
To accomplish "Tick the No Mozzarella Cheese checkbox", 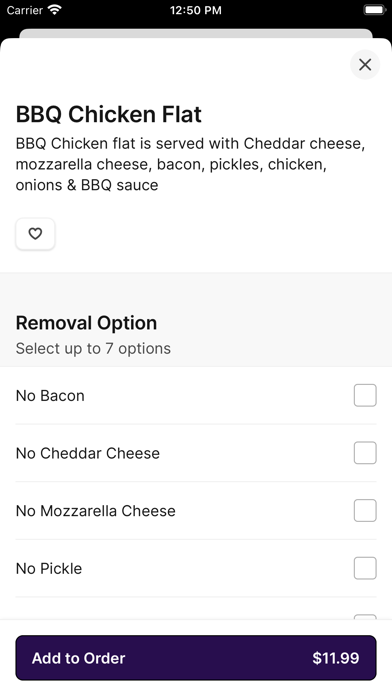I will point(365,511).
